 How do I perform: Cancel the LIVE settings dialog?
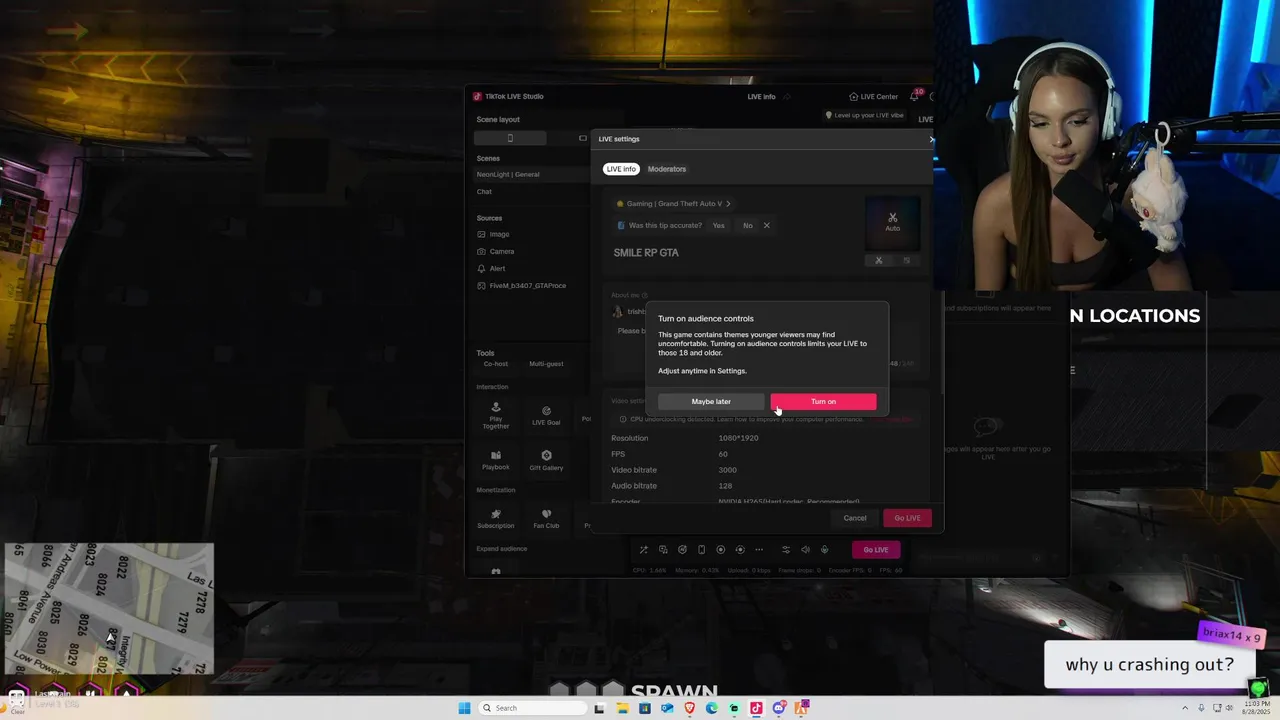(x=855, y=518)
